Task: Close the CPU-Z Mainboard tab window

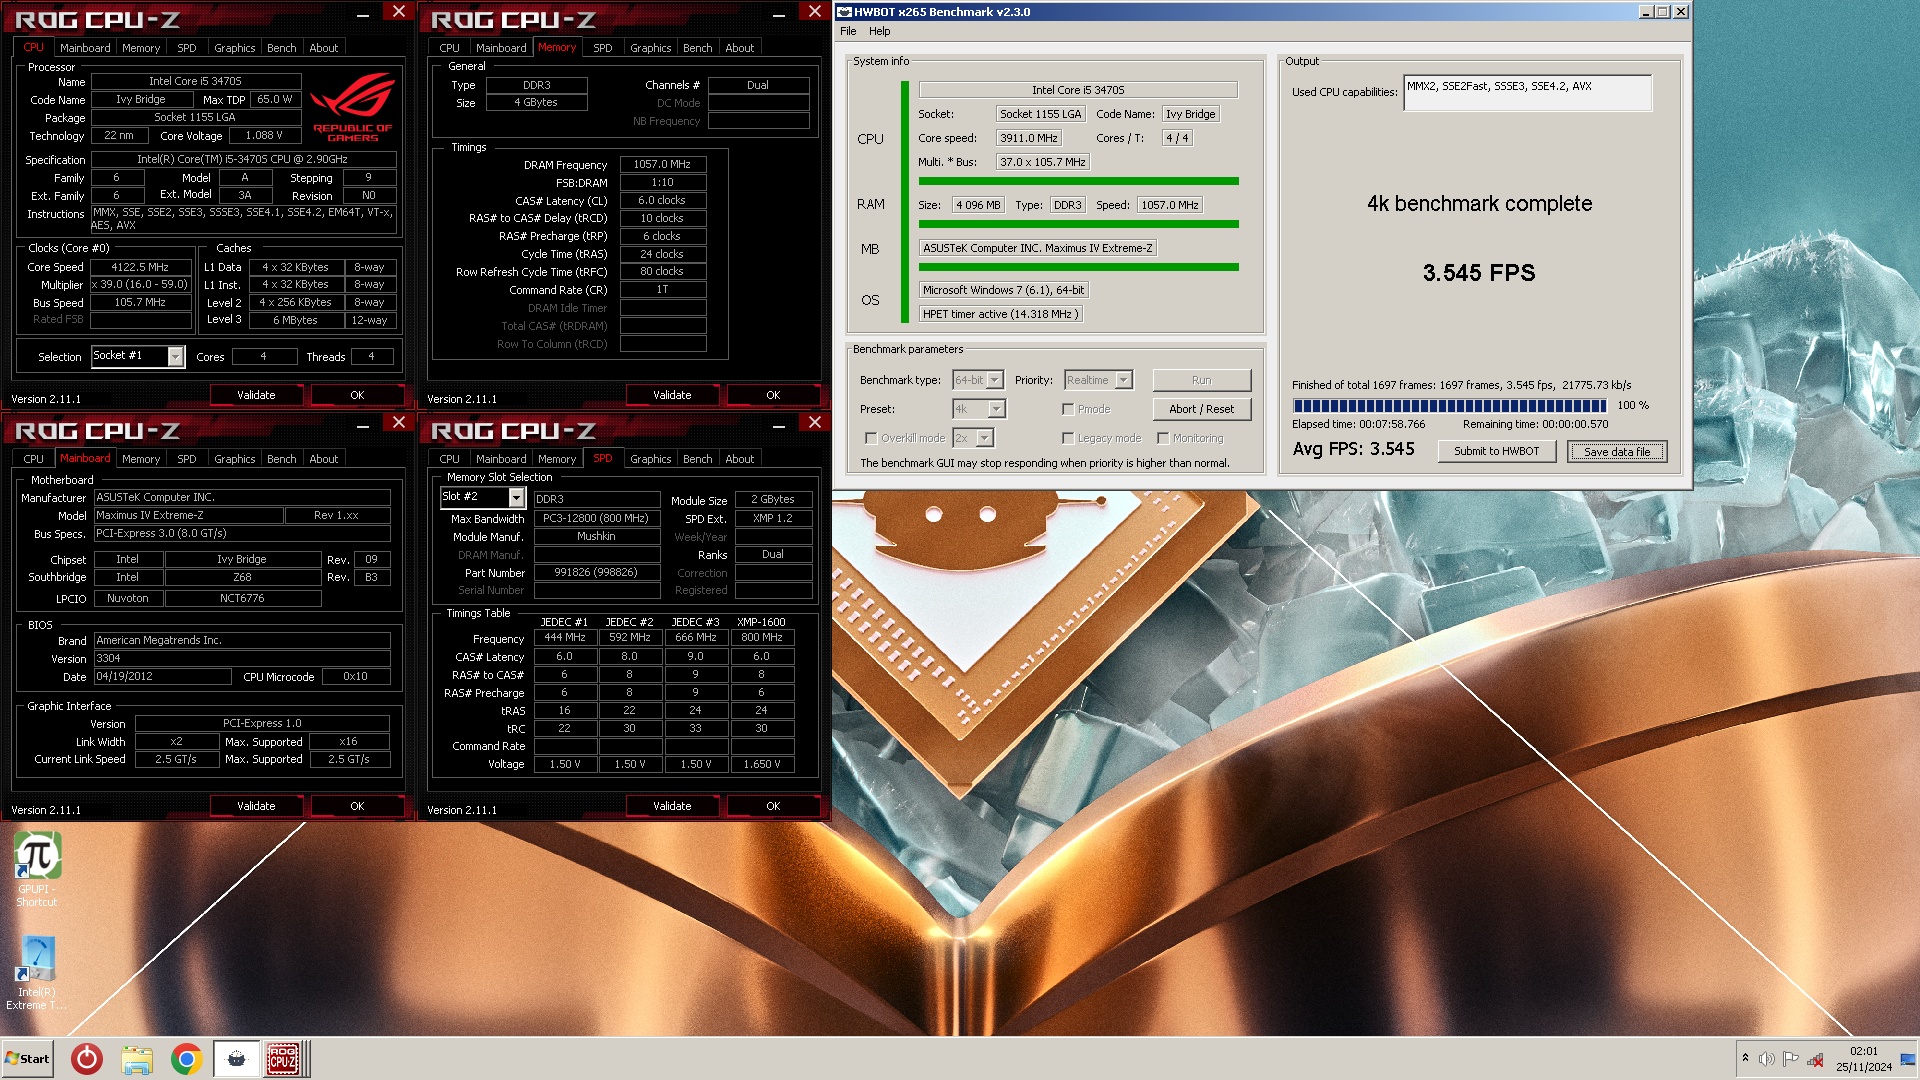Action: pos(399,423)
